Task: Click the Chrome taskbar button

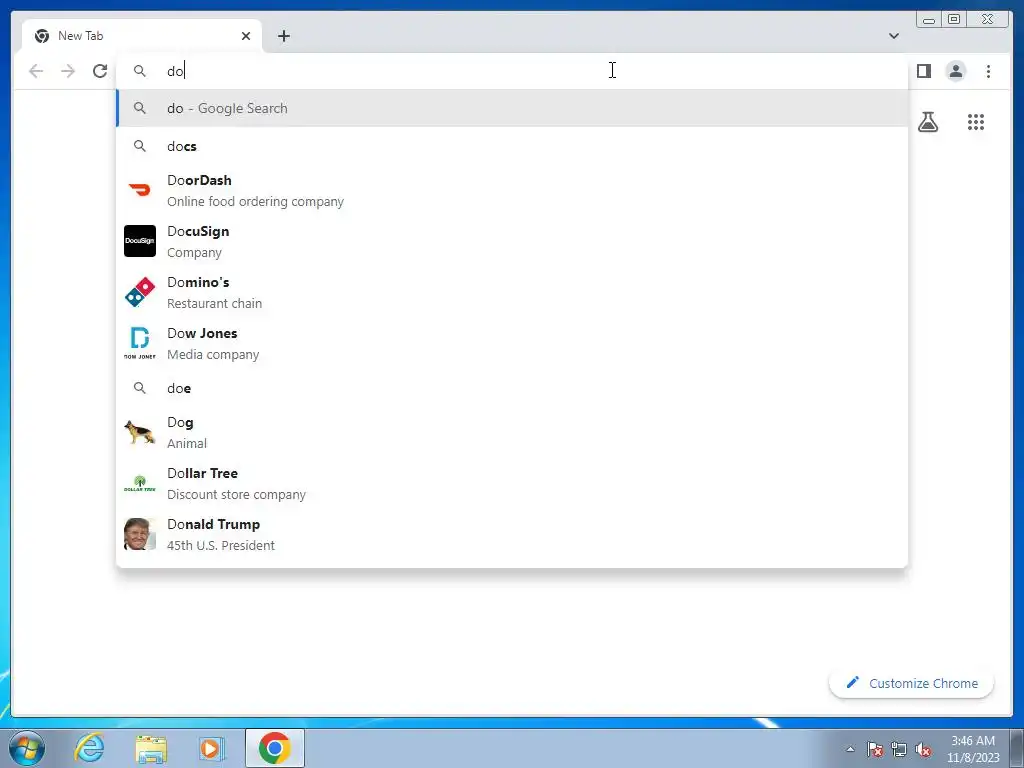Action: (274, 748)
